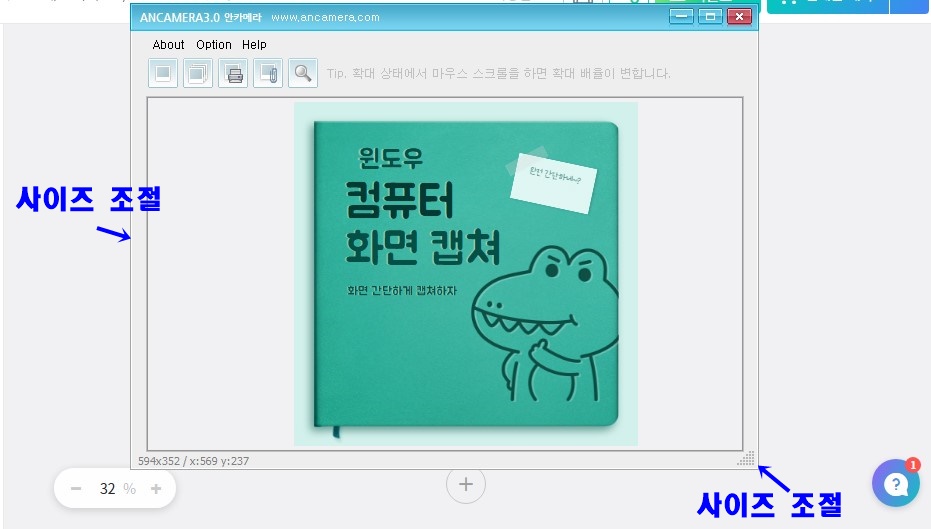Click the teal button behind the window

click(828, 6)
